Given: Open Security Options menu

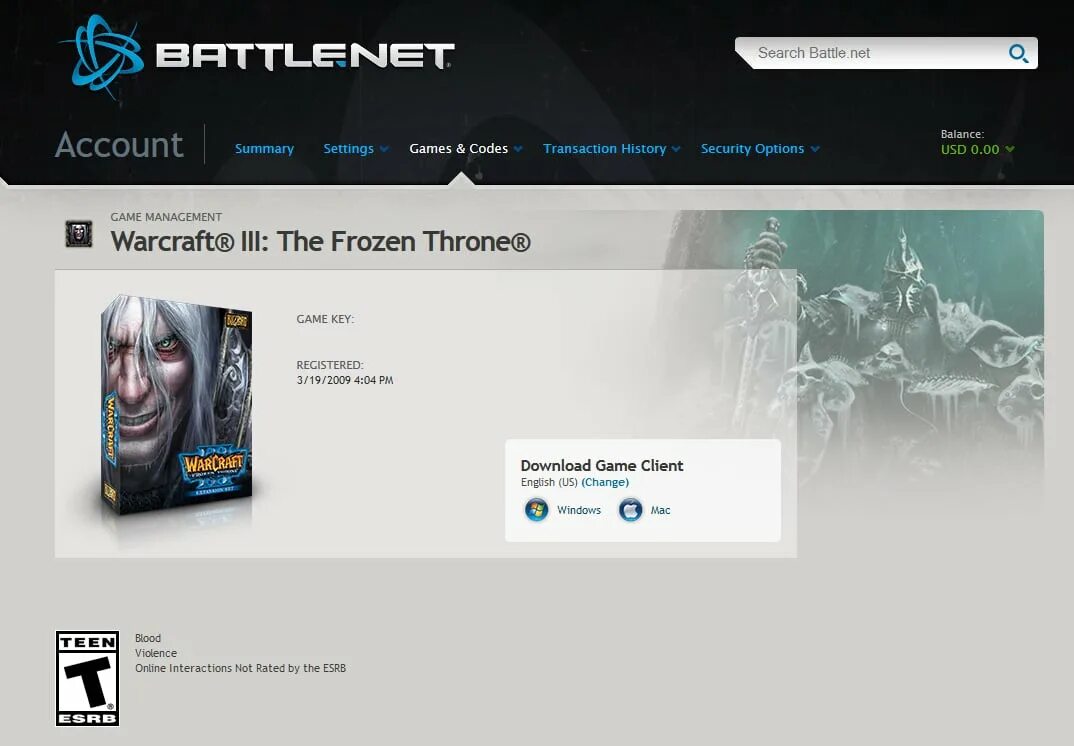Looking at the screenshot, I should [752, 149].
